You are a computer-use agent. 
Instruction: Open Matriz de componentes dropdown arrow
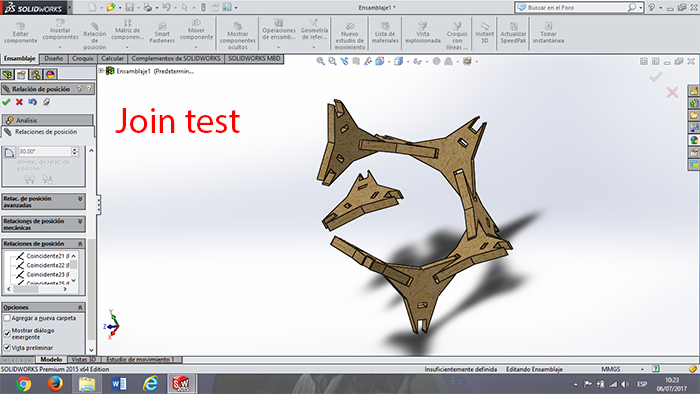point(127,46)
